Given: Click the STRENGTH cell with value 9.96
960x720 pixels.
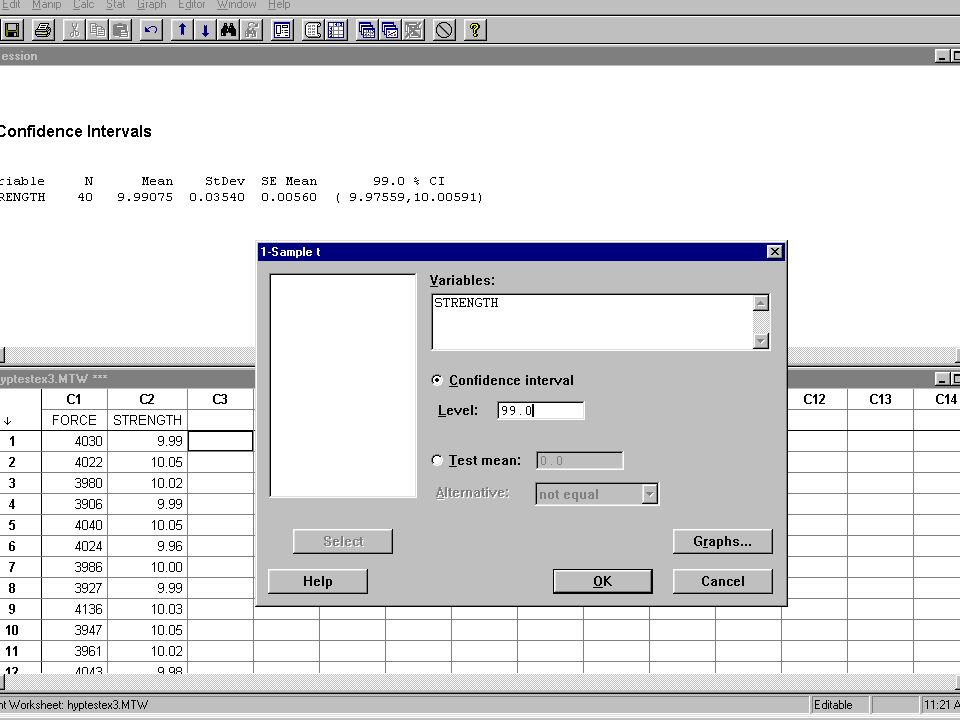Looking at the screenshot, I should click(147, 546).
